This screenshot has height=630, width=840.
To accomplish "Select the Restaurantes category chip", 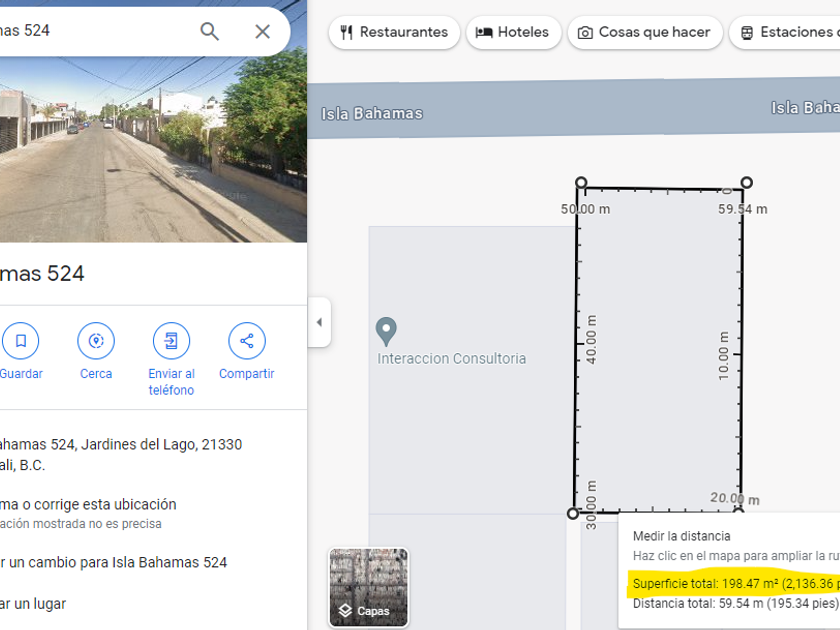I will [x=394, y=32].
